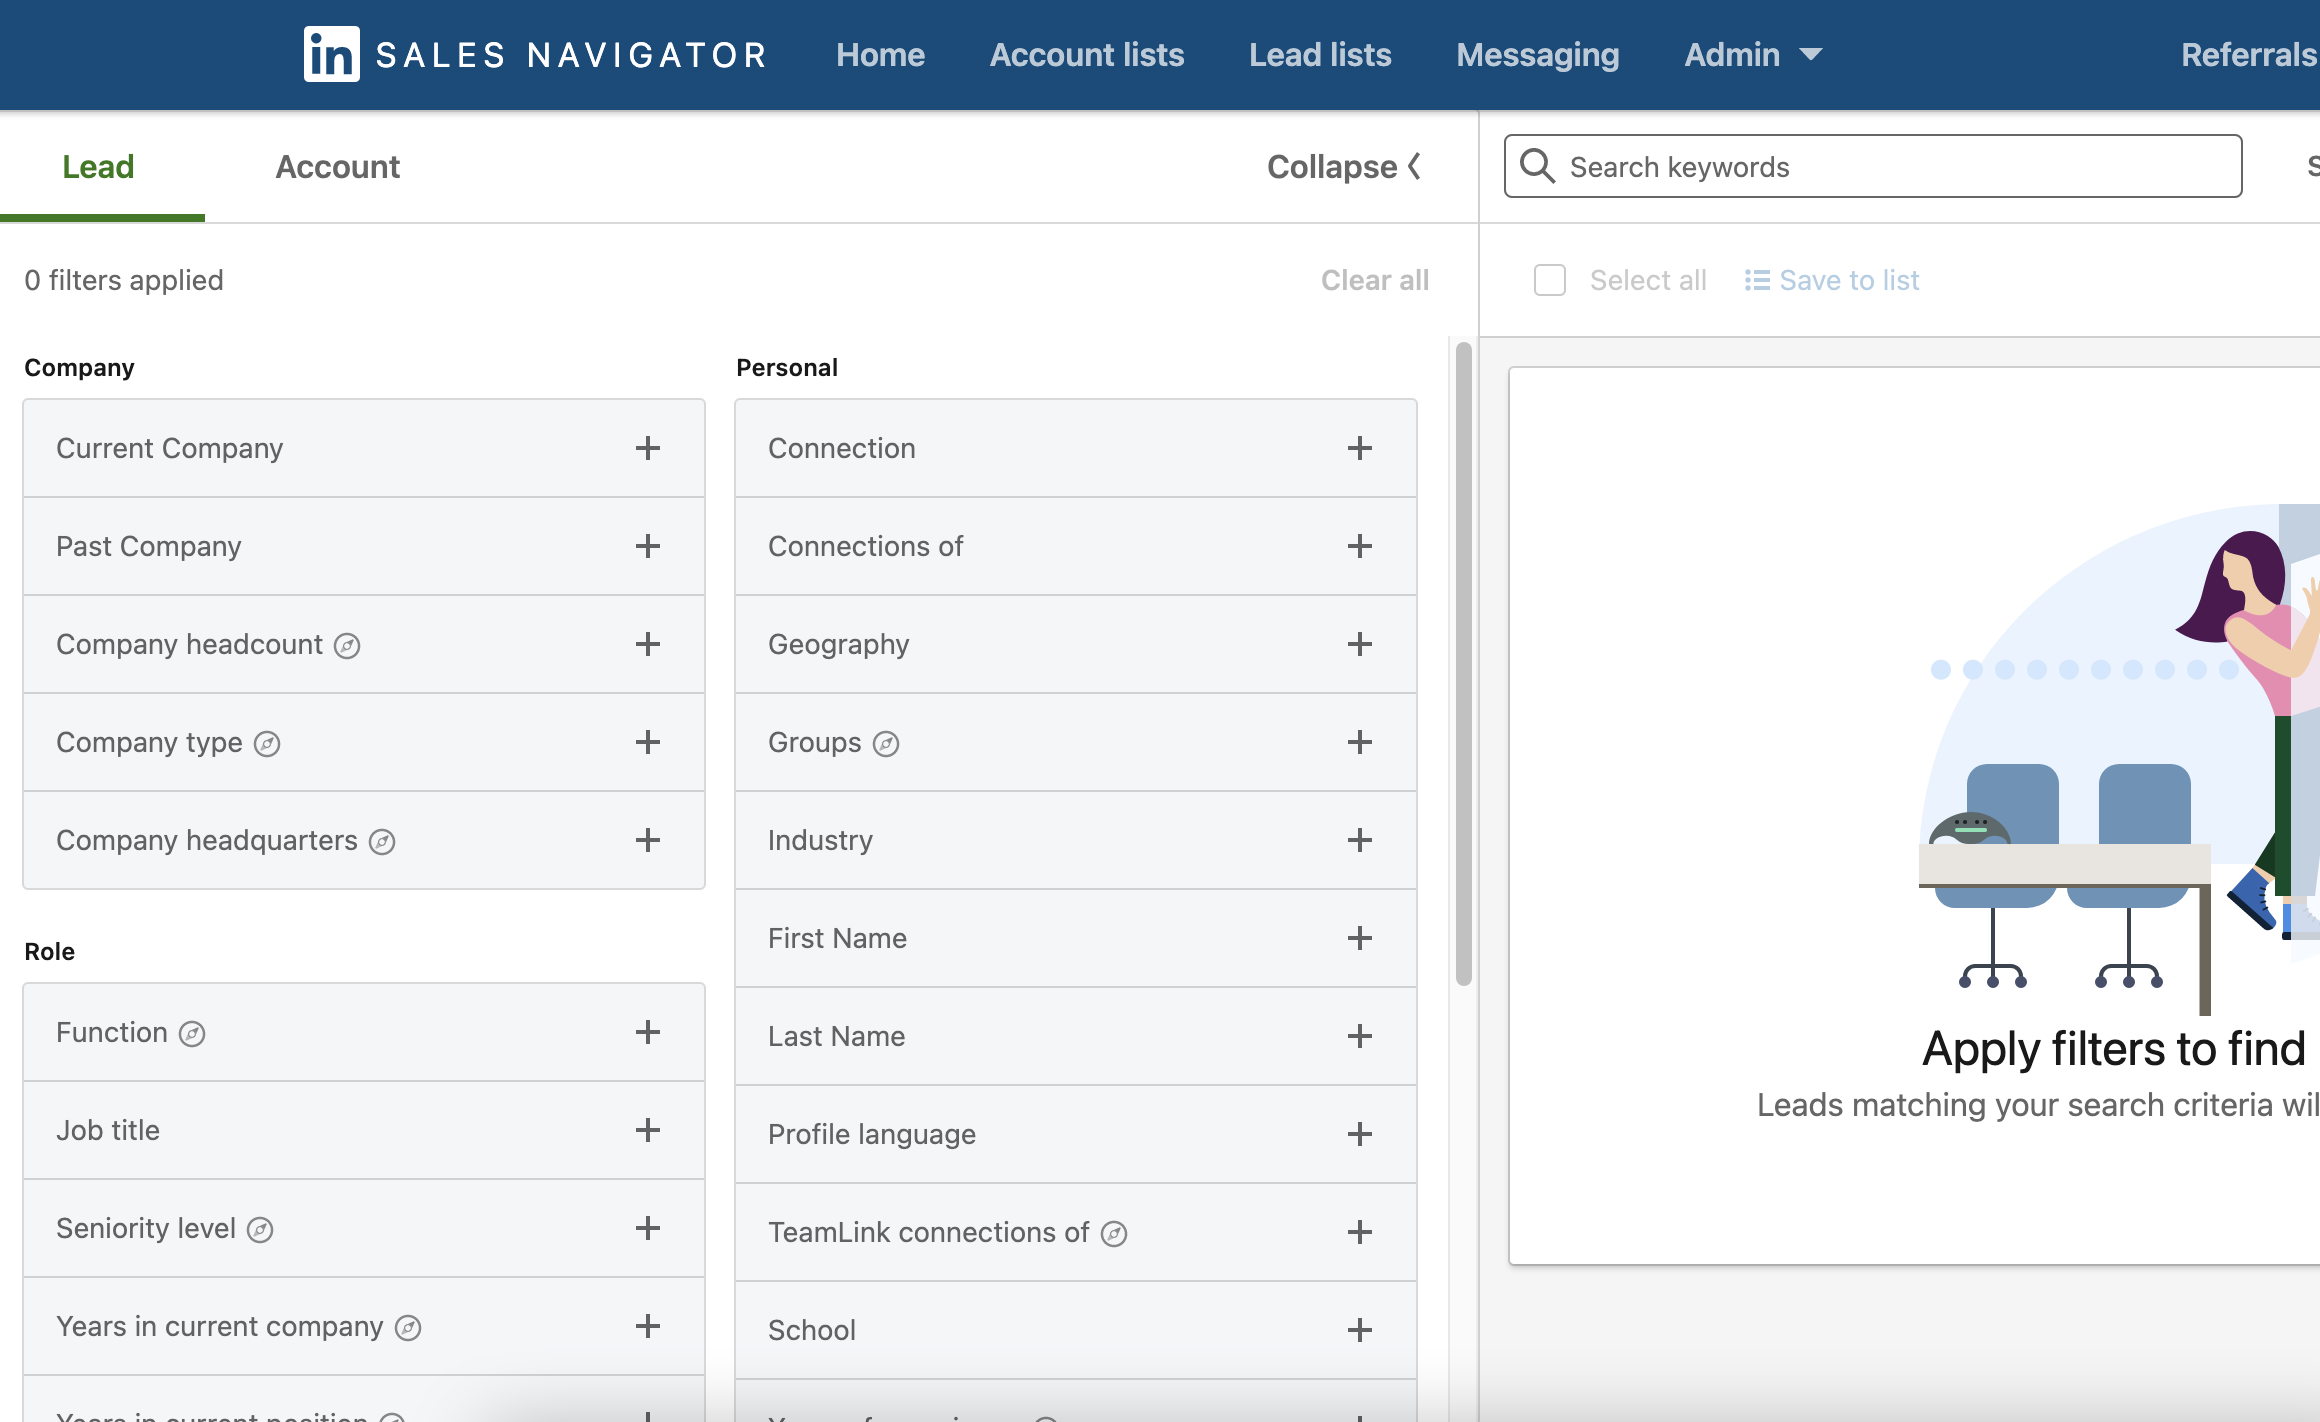This screenshot has width=2320, height=1422.
Task: Expand the Connection filter
Action: [x=1359, y=447]
